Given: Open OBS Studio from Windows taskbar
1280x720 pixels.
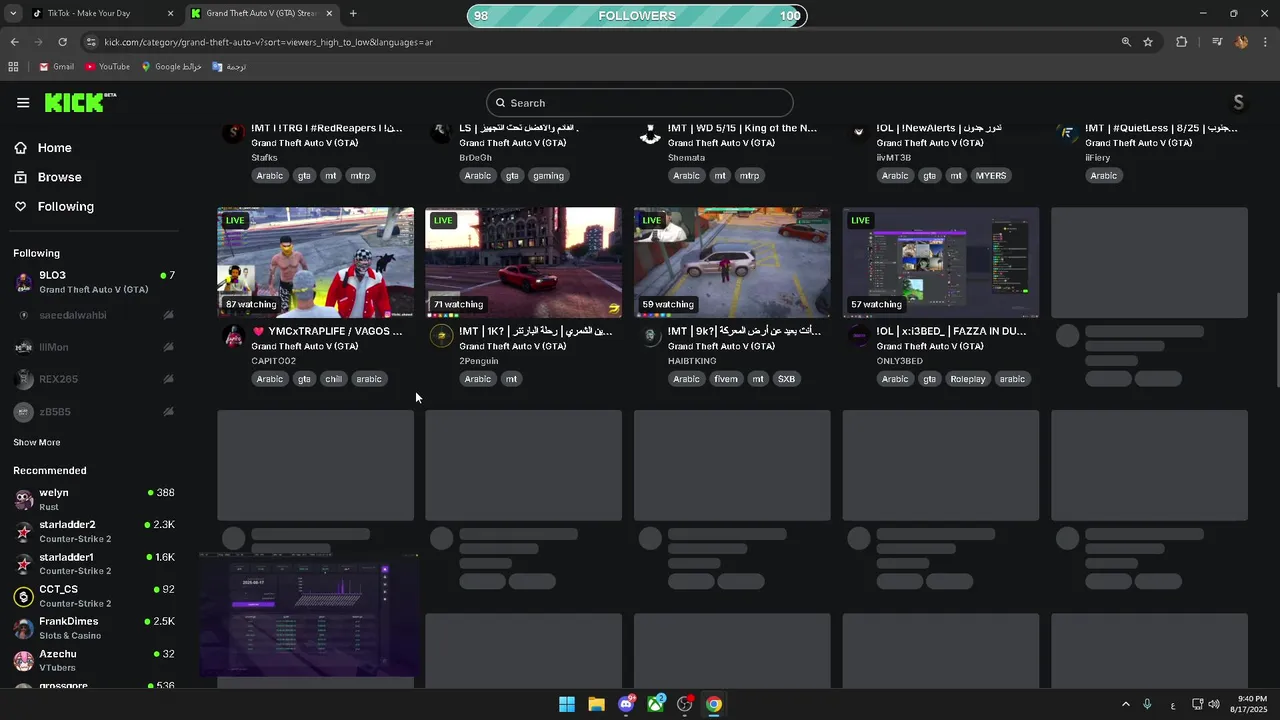Looking at the screenshot, I should tap(685, 704).
